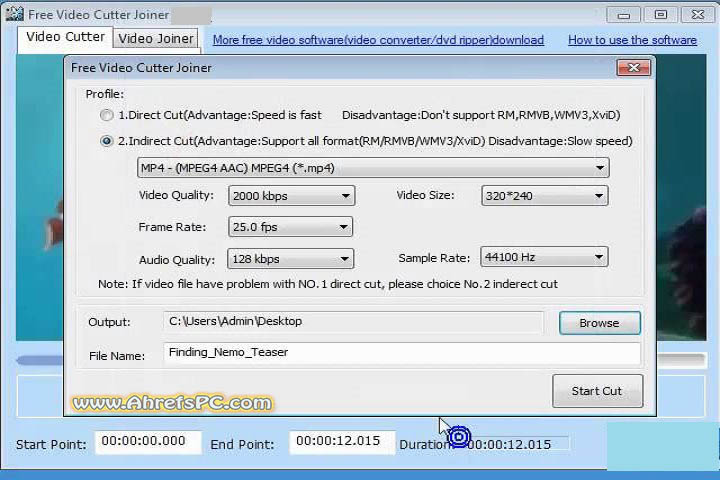The height and width of the screenshot is (480, 720).
Task: Open the Sample Rate 44100 Hz dropdown
Action: pos(544,257)
